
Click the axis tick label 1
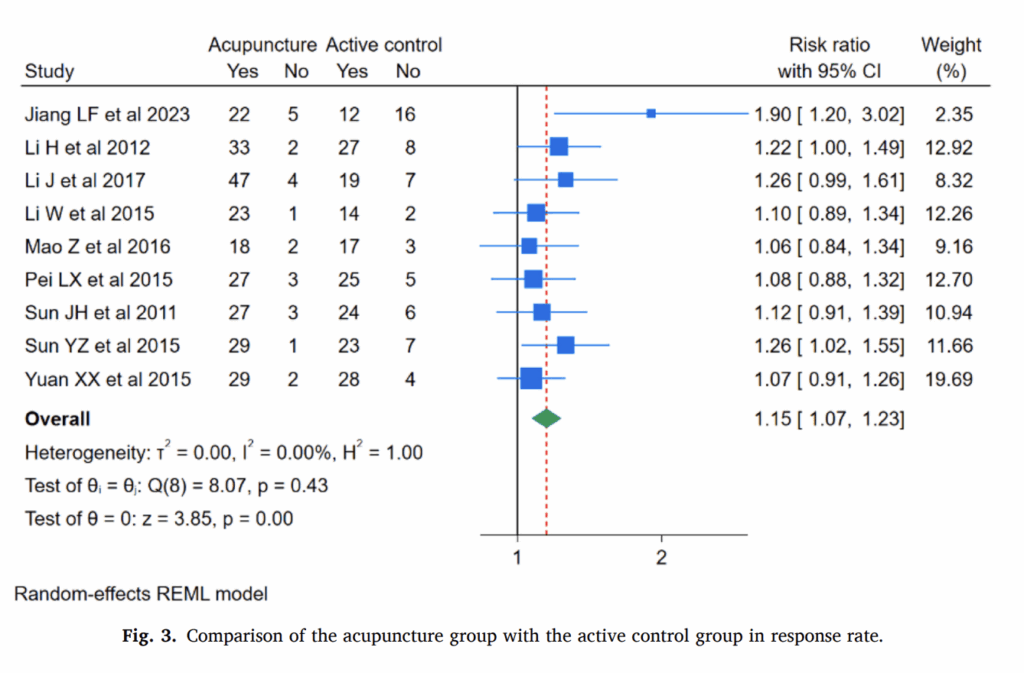click(x=517, y=558)
